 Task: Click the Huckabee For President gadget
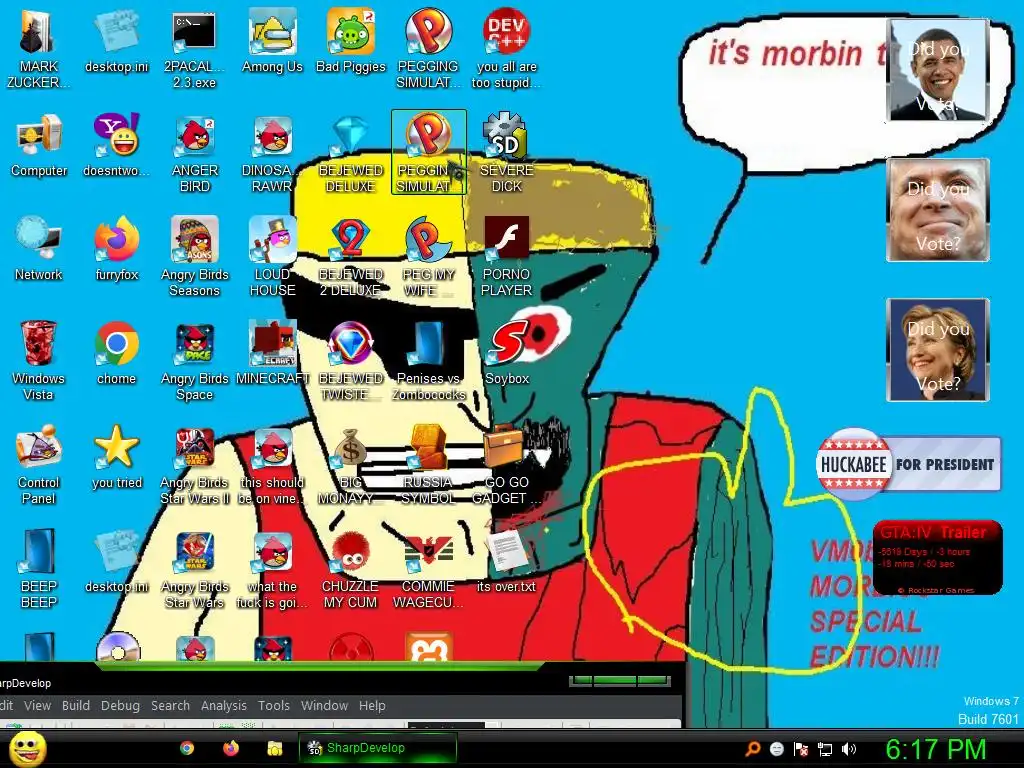tap(908, 464)
